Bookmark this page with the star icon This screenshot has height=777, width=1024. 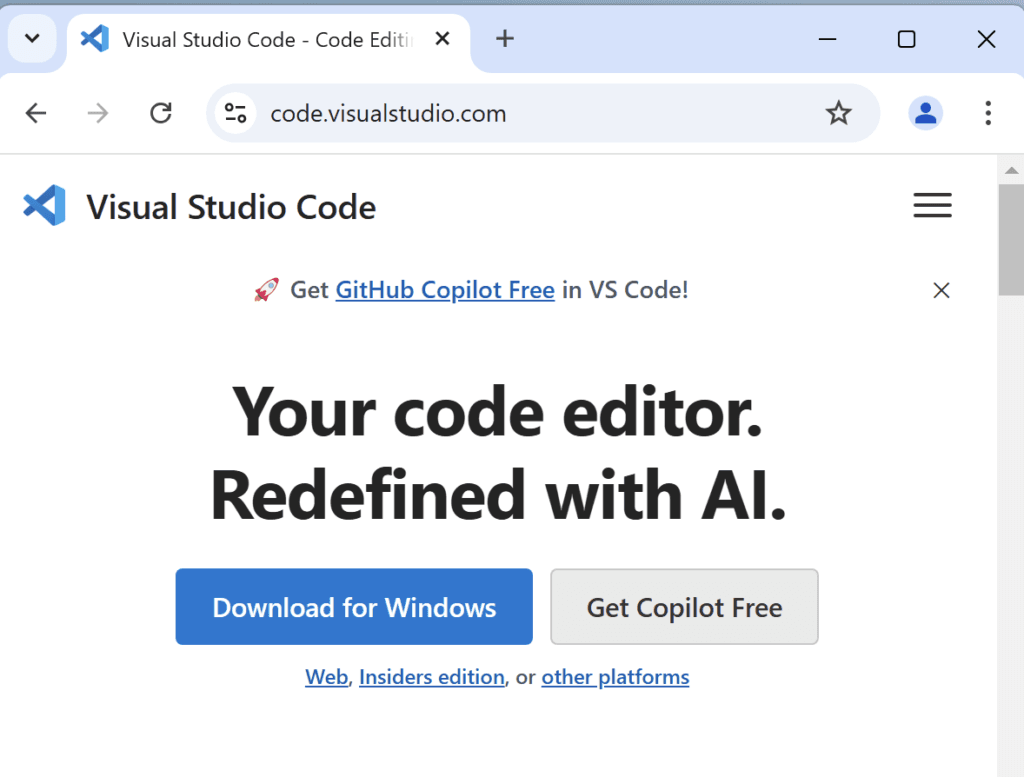coord(839,113)
